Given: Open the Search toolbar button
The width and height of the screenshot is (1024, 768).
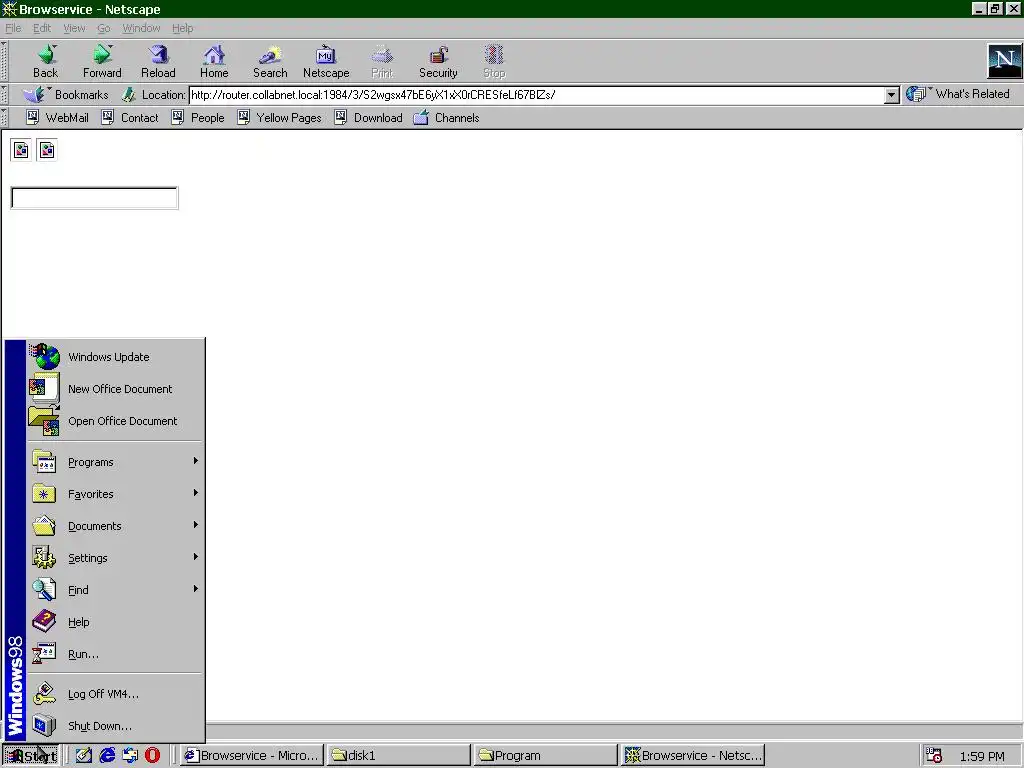Looking at the screenshot, I should point(270,61).
